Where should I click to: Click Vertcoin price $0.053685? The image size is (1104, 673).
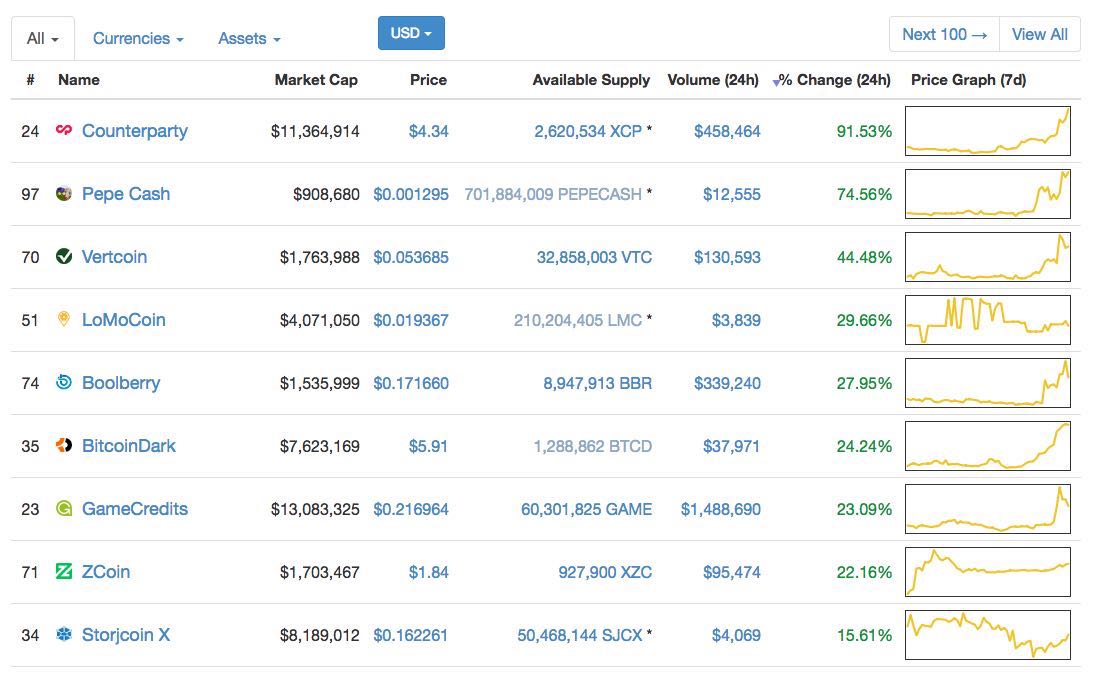click(410, 258)
